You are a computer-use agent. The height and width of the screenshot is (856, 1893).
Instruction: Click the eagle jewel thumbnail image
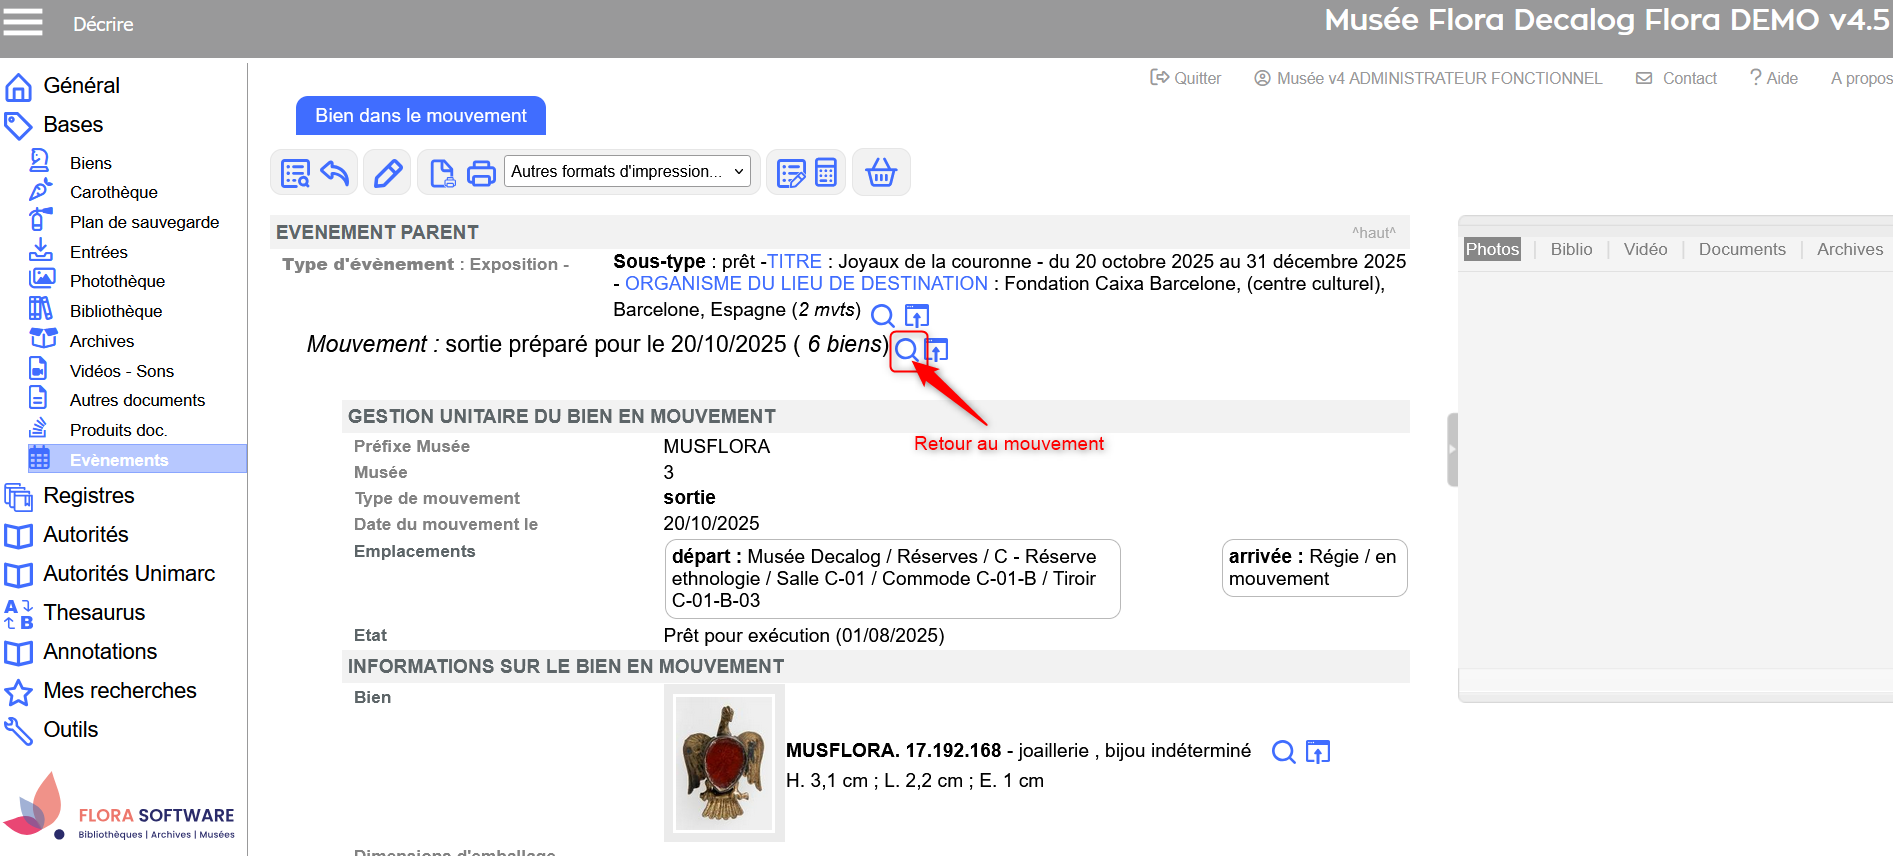(724, 763)
